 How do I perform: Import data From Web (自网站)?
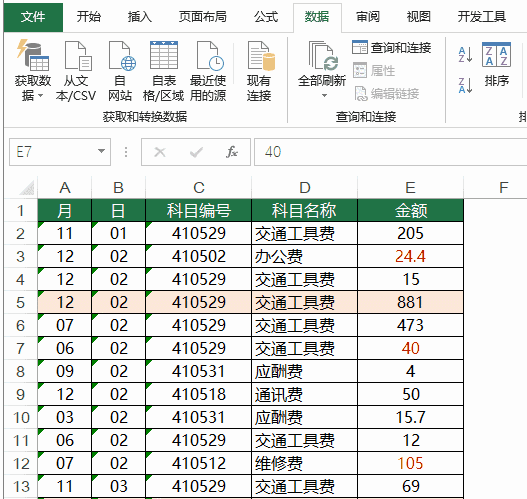tap(120, 71)
